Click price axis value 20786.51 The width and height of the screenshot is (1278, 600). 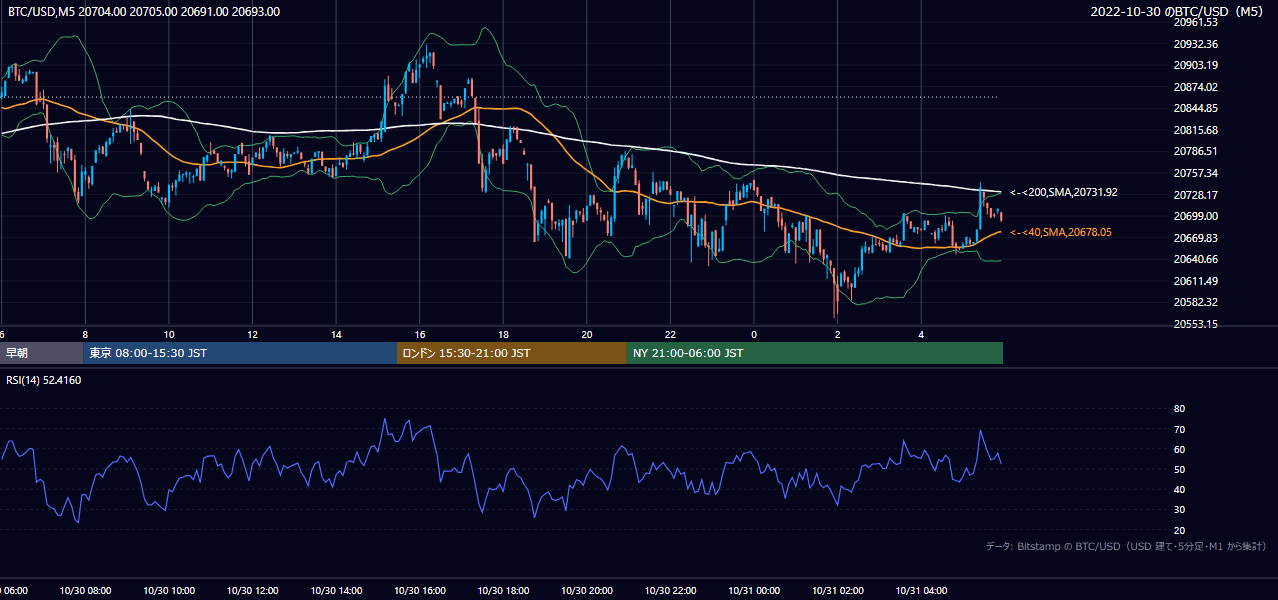pos(1195,151)
